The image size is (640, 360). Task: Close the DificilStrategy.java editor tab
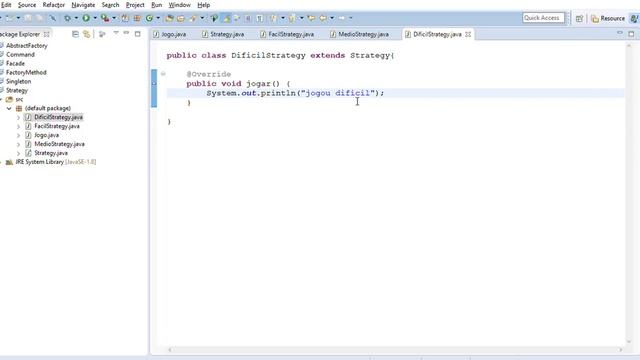point(468,34)
